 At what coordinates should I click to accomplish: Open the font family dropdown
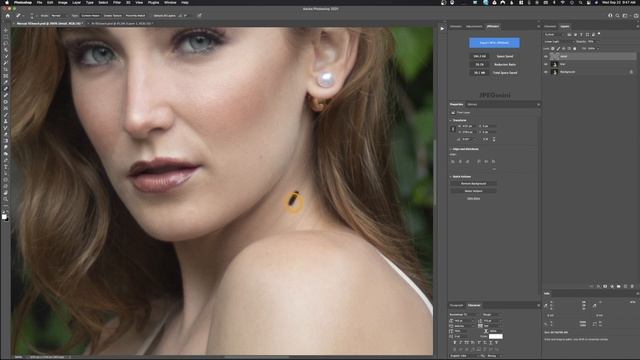click(x=464, y=315)
